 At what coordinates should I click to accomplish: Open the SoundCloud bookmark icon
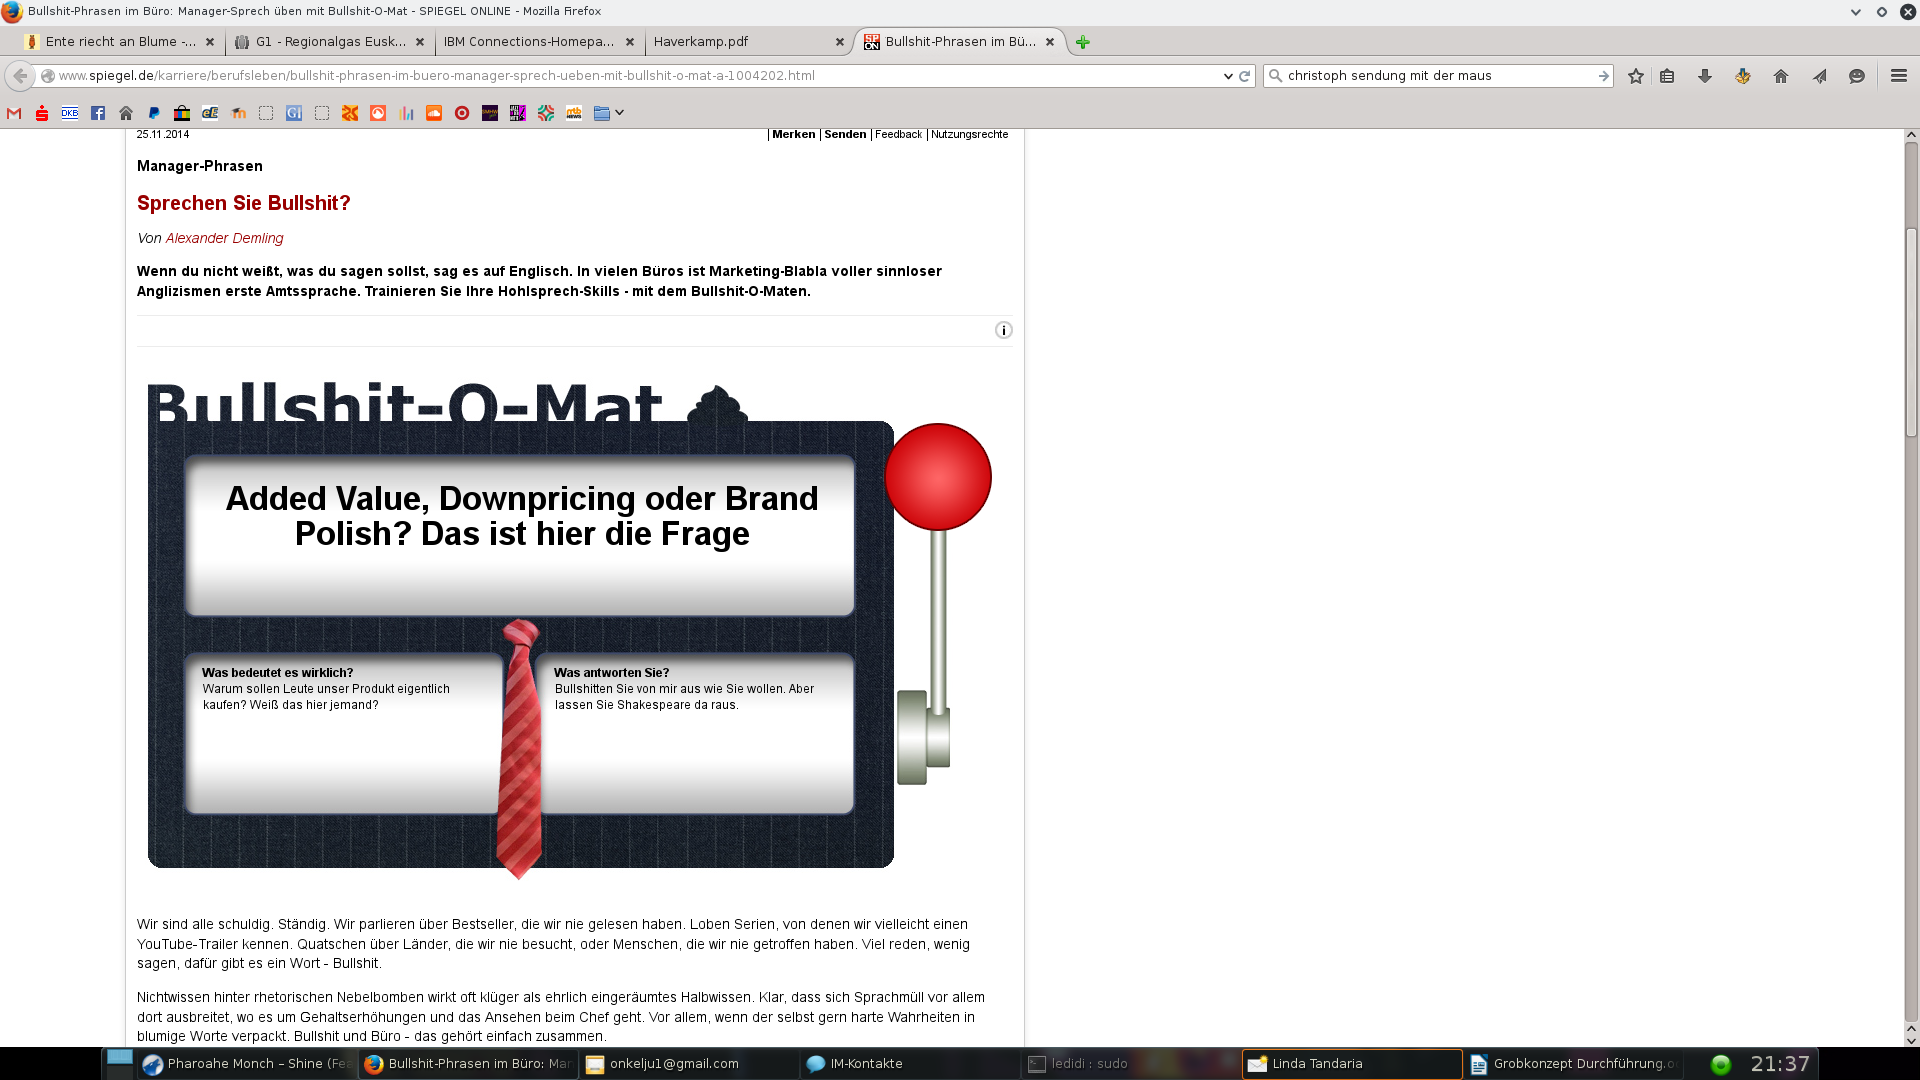tap(434, 113)
